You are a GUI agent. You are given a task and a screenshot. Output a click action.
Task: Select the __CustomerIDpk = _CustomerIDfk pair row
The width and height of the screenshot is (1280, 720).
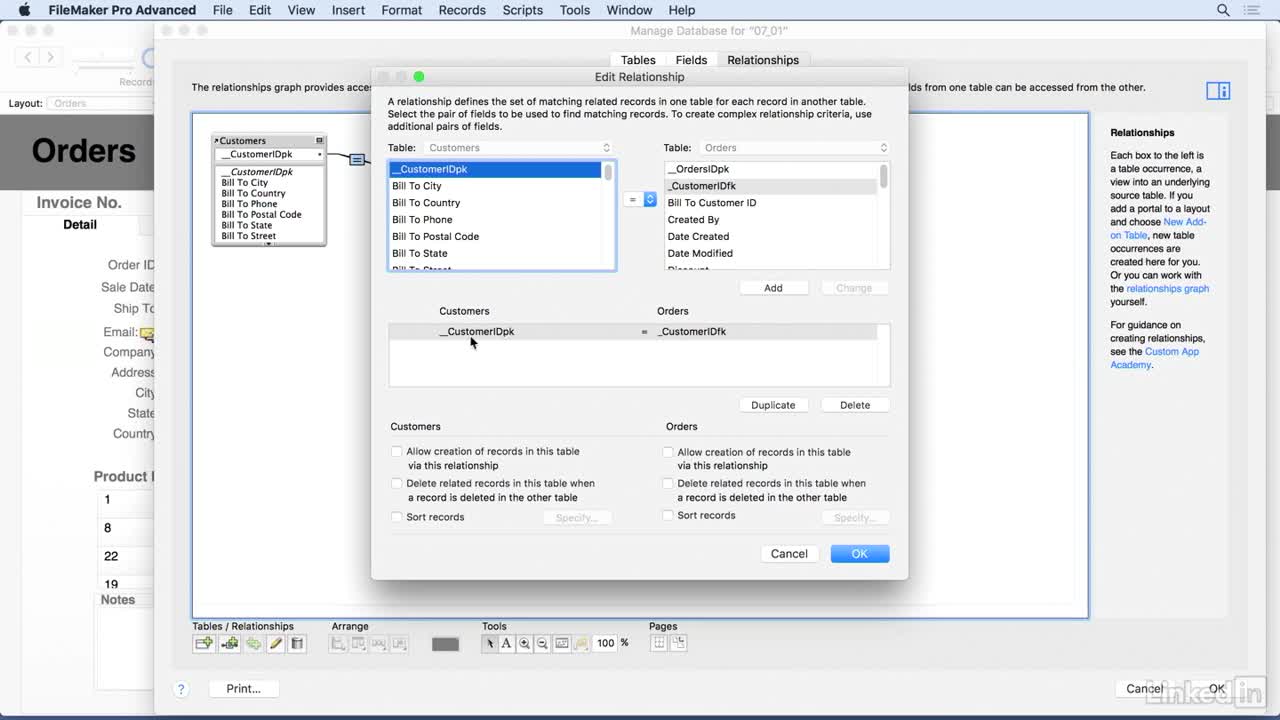[x=633, y=332]
